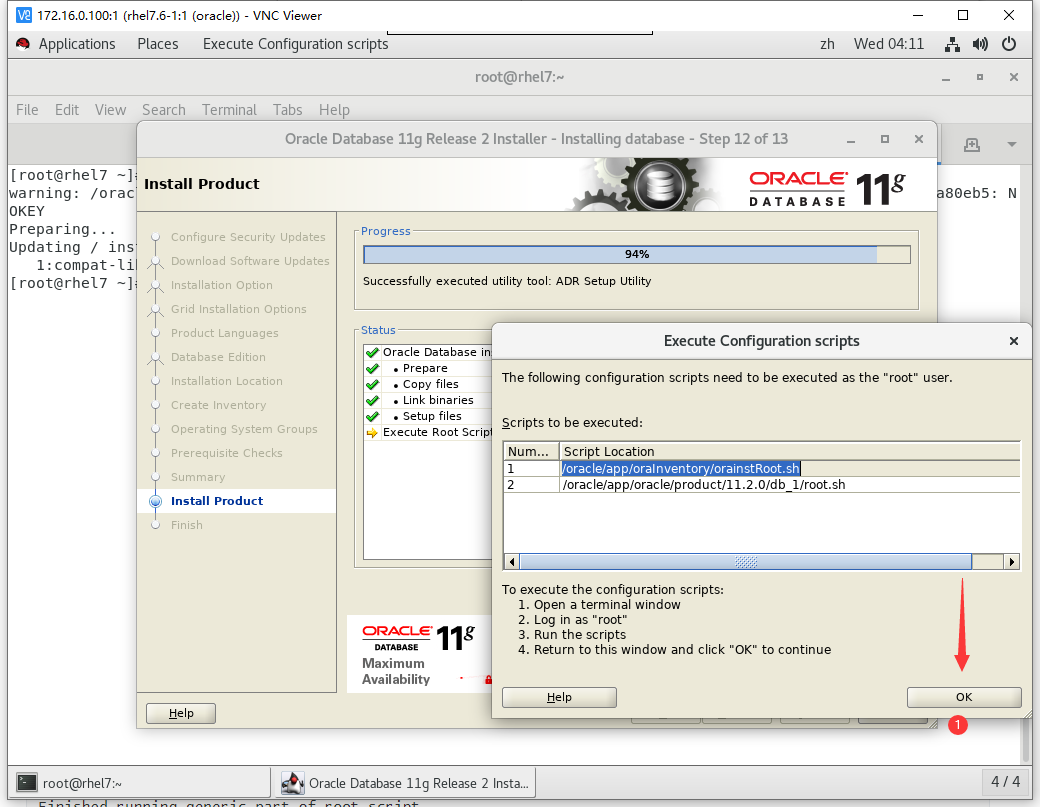The width and height of the screenshot is (1040, 807).
Task: Click scrollbar left arrow in scripts table
Action: pyautogui.click(x=511, y=562)
